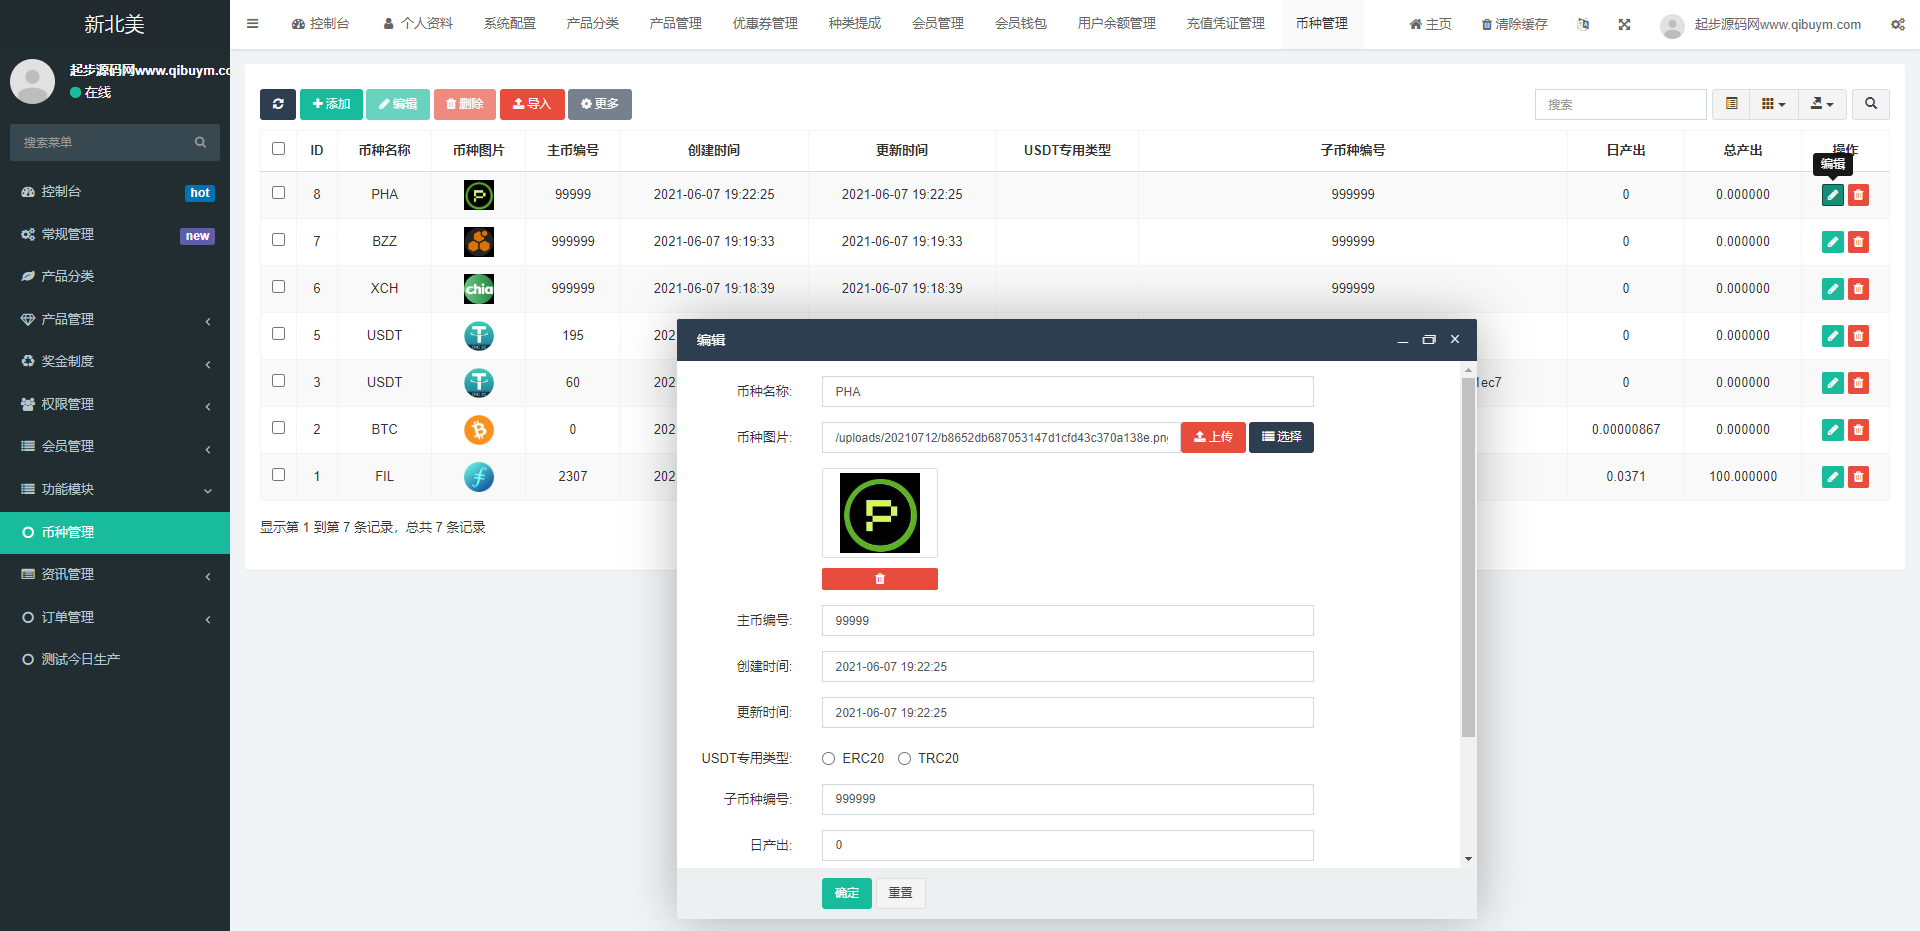Check the checkbox for PHA row

coord(278,193)
